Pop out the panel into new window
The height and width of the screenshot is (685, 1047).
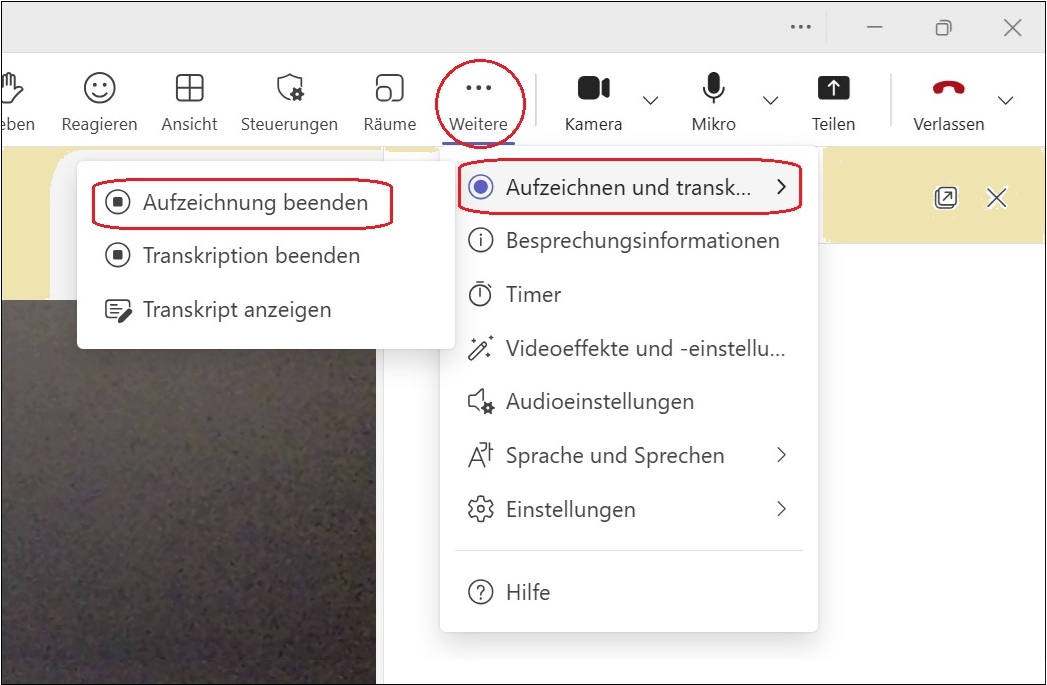[x=945, y=198]
